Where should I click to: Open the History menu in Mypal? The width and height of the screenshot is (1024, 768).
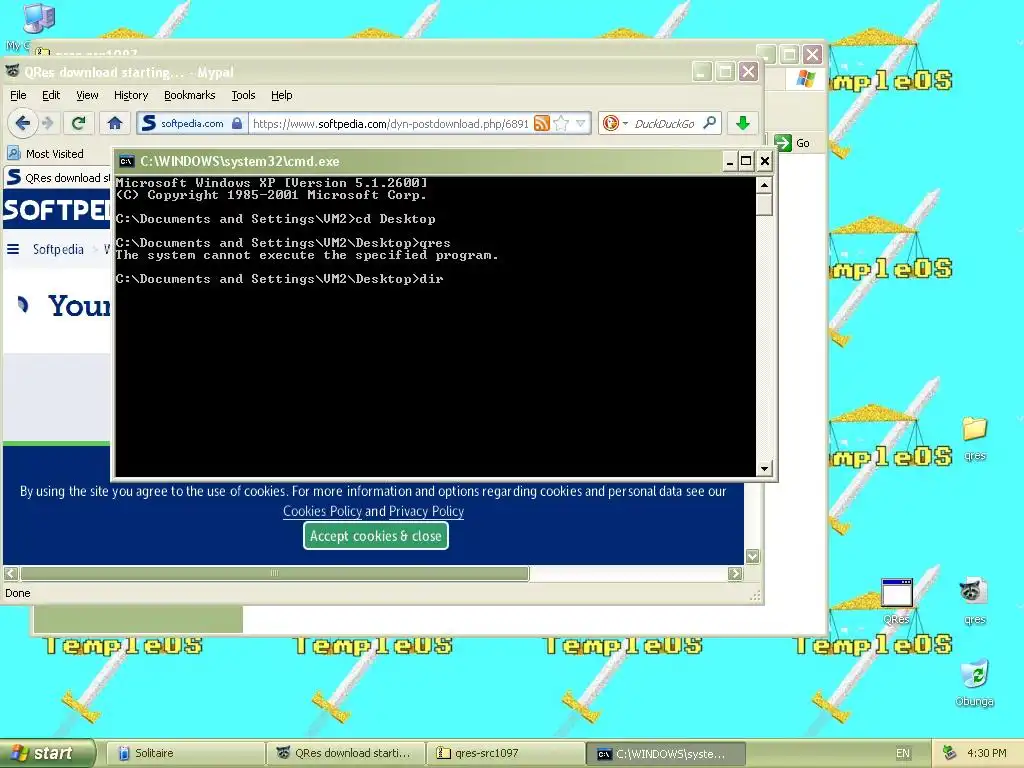(131, 95)
